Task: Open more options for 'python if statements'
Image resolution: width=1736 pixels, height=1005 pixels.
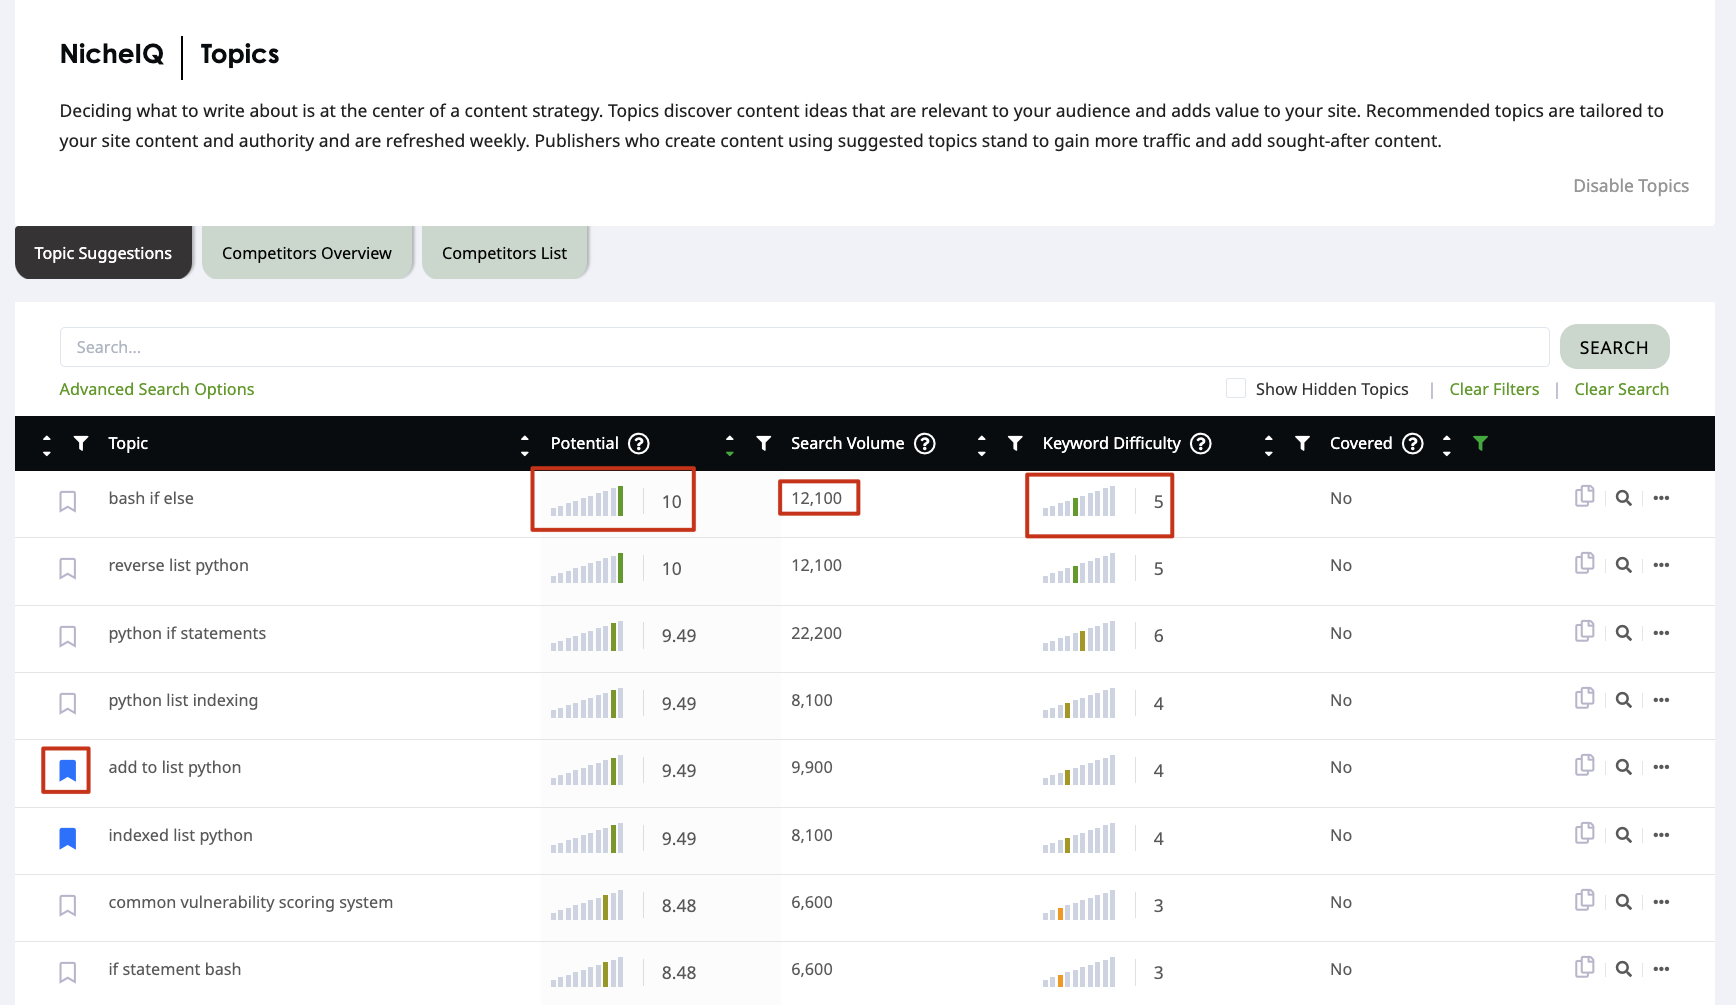Action: pos(1661,633)
